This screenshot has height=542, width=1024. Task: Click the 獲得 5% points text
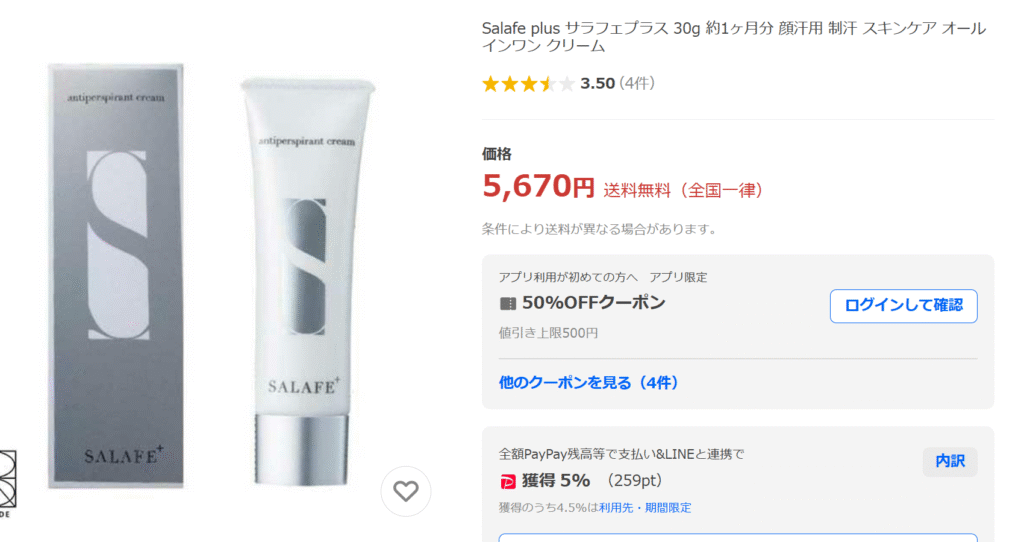point(556,480)
